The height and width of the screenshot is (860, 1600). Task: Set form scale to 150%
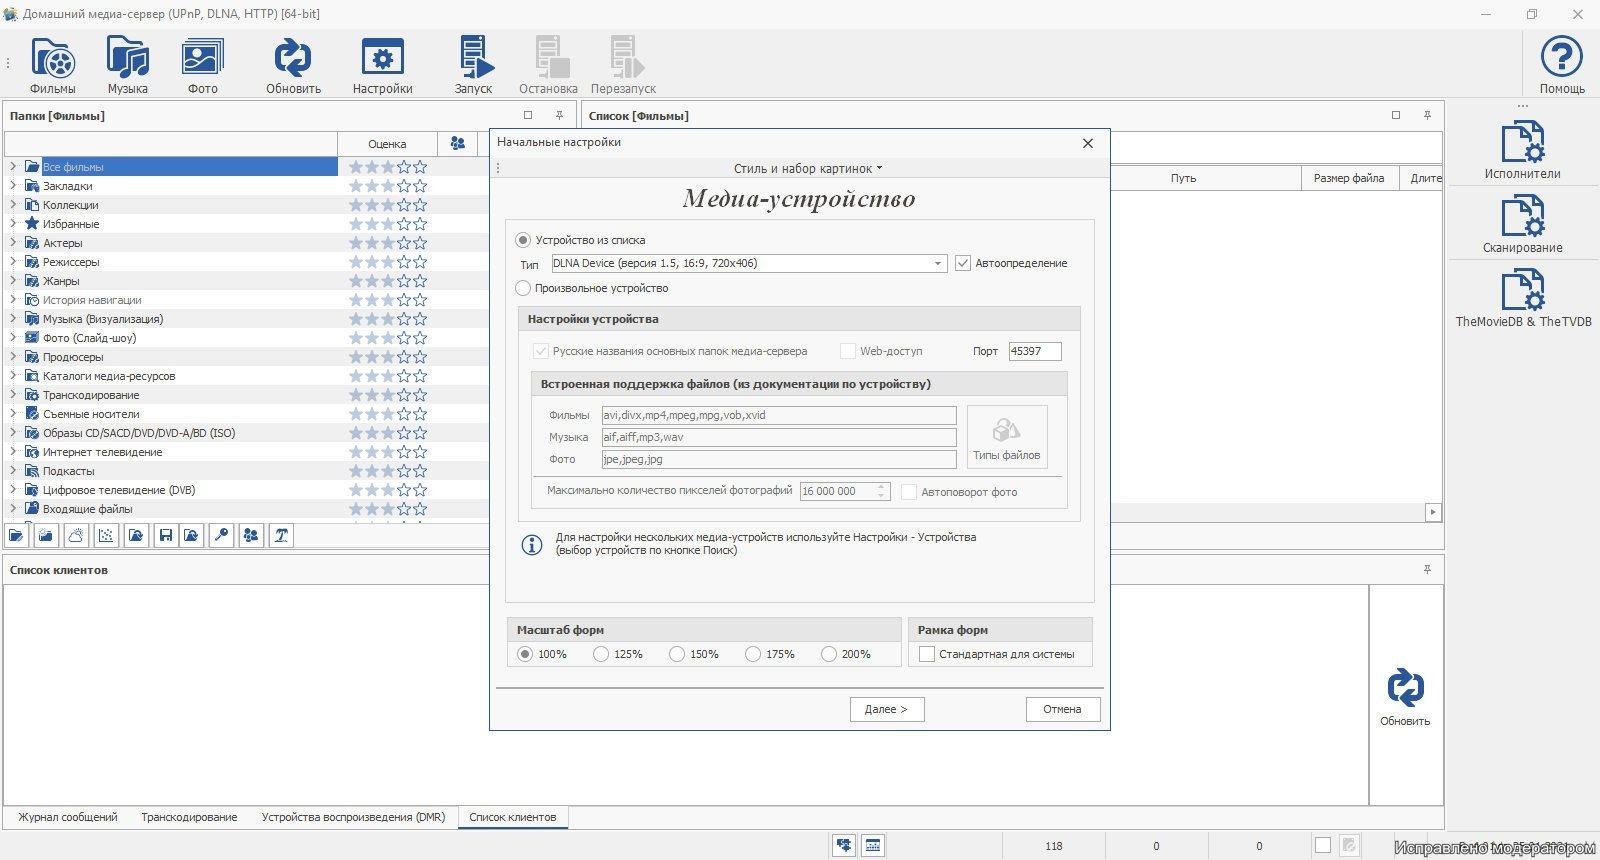click(677, 654)
